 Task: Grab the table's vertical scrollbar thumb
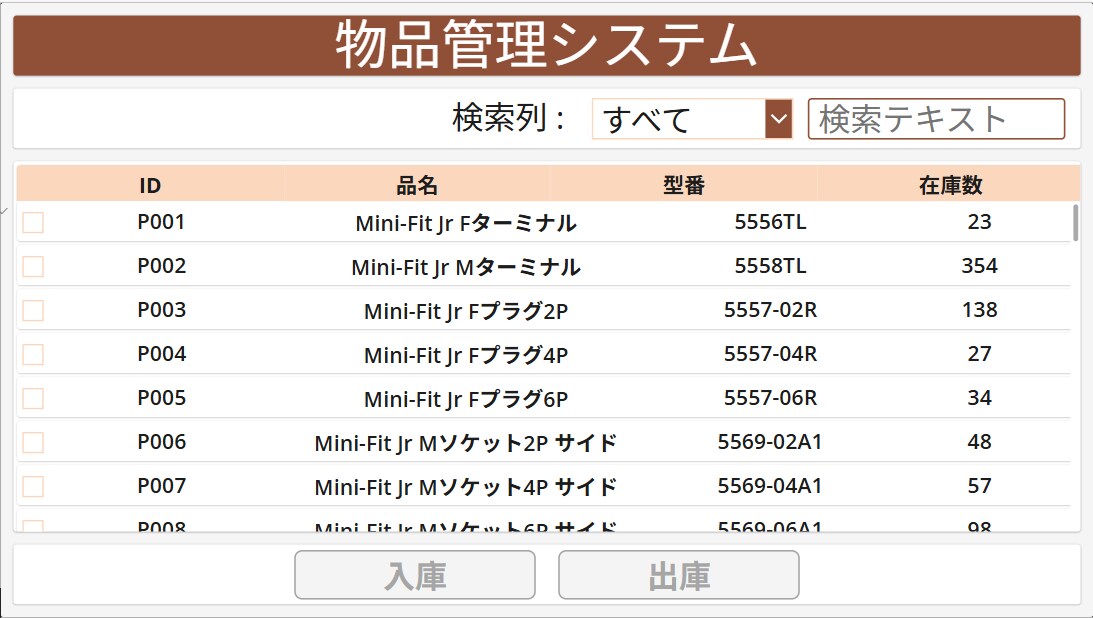coord(1076,223)
